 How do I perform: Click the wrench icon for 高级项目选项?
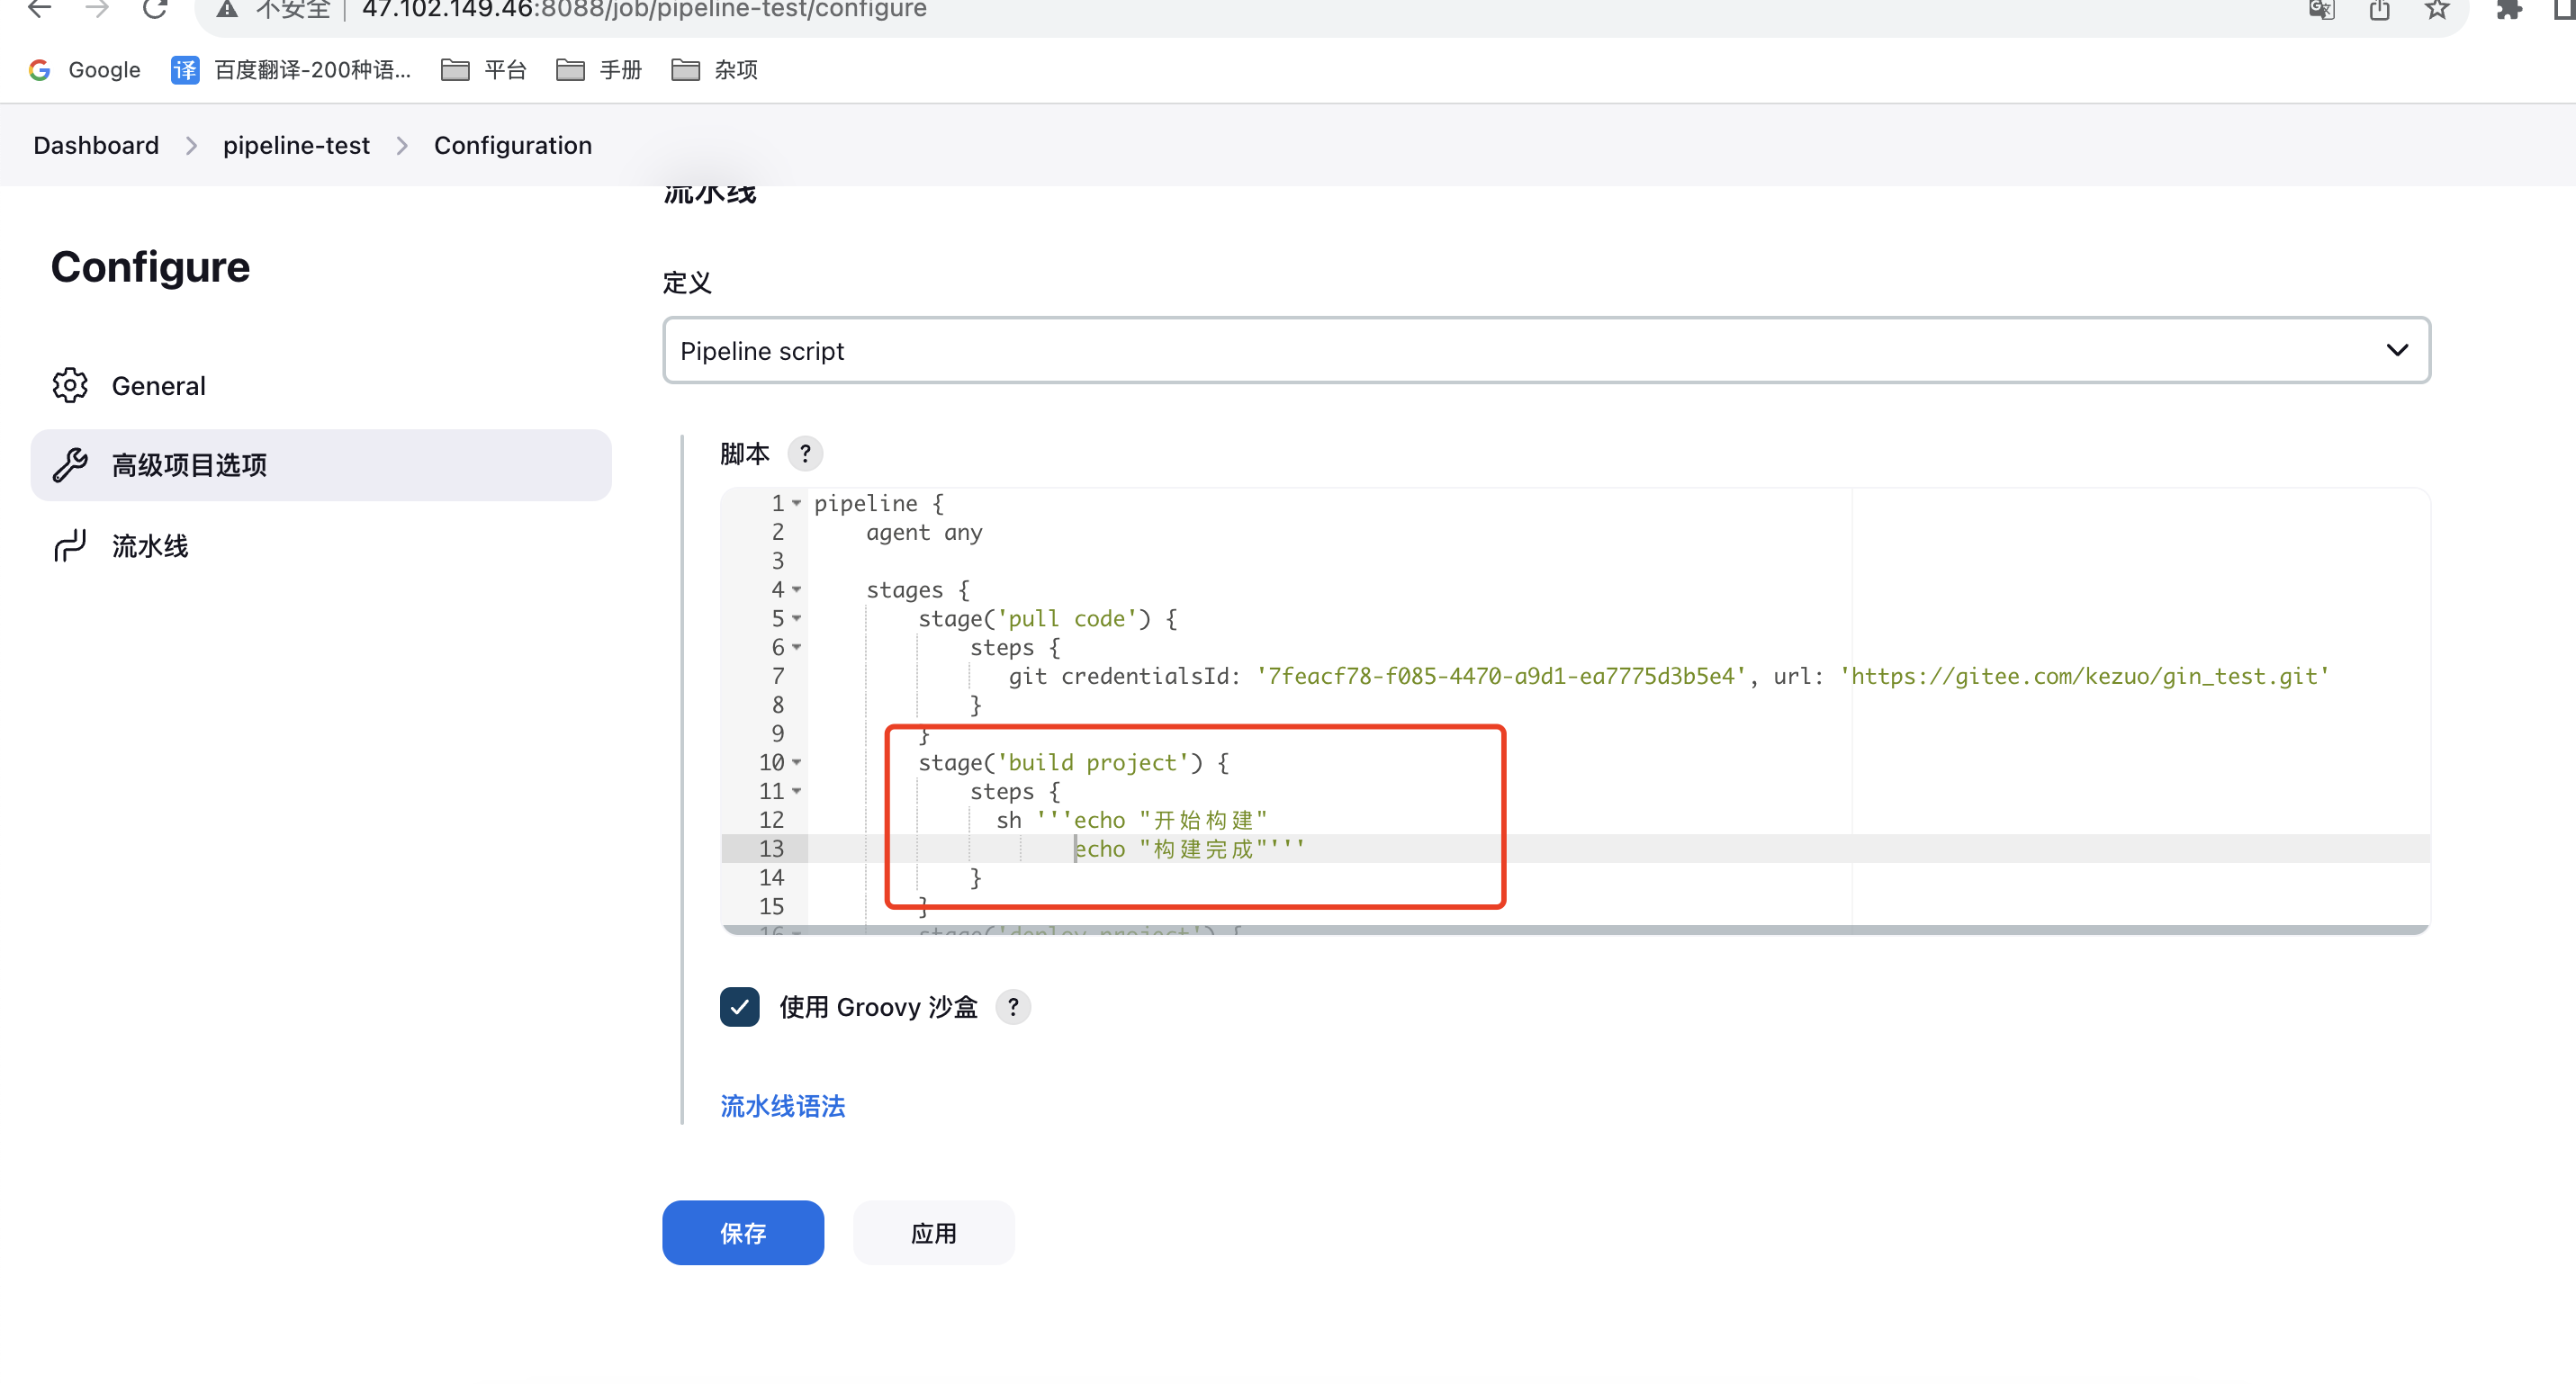(x=70, y=465)
